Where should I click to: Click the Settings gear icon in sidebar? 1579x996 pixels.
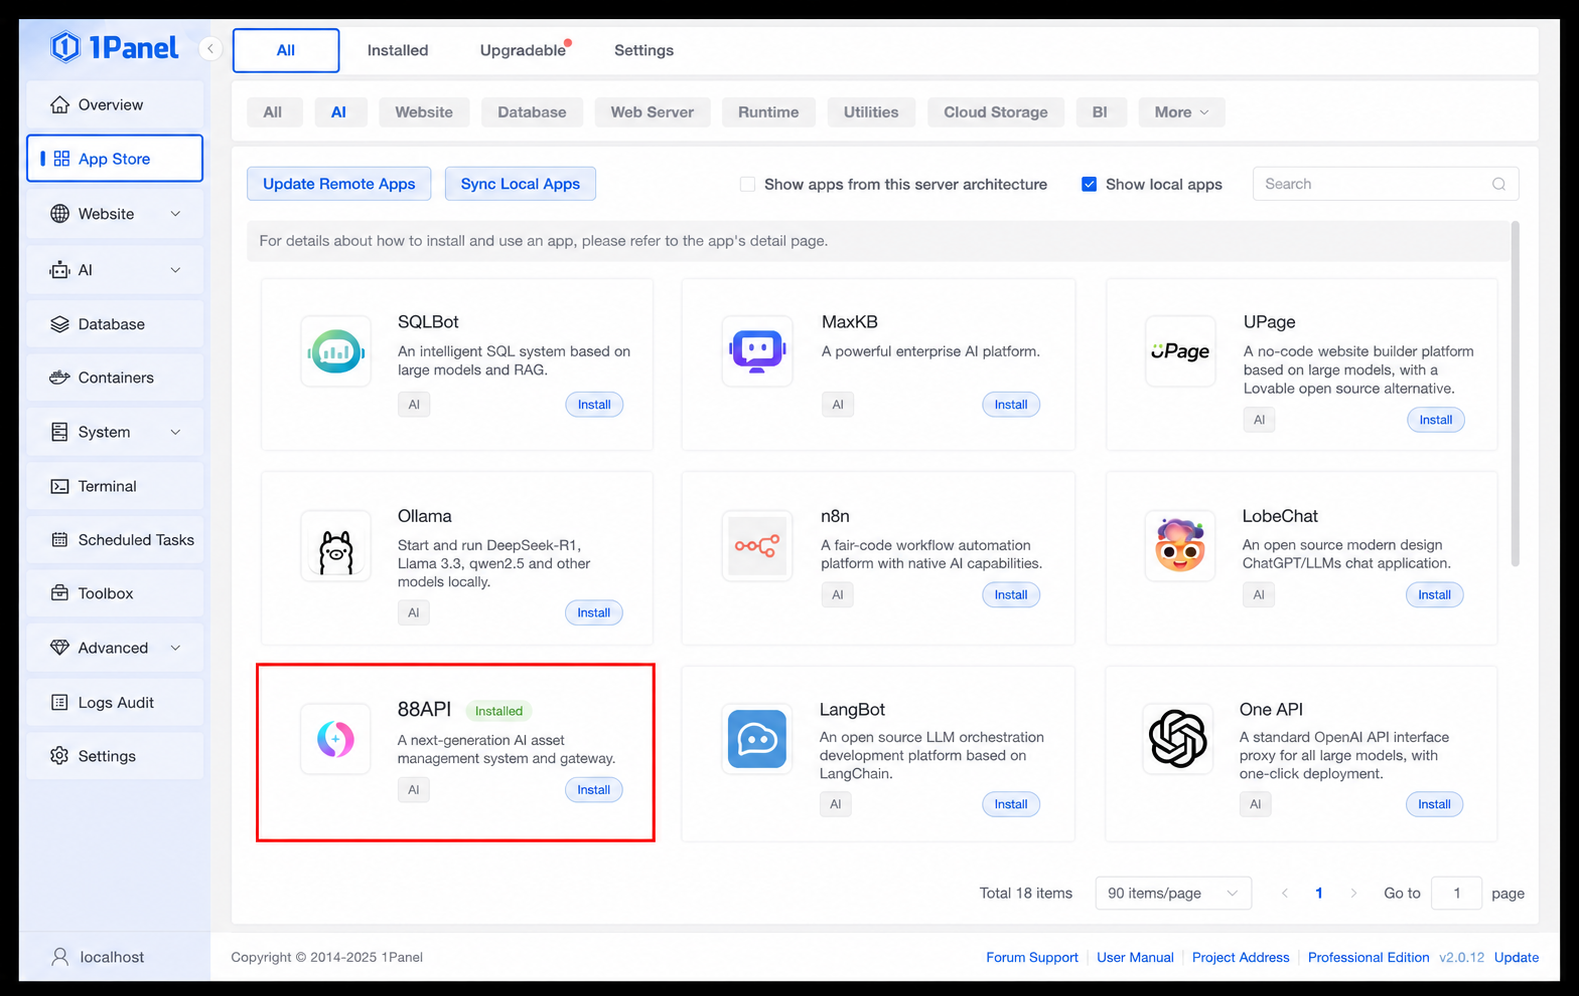(60, 756)
